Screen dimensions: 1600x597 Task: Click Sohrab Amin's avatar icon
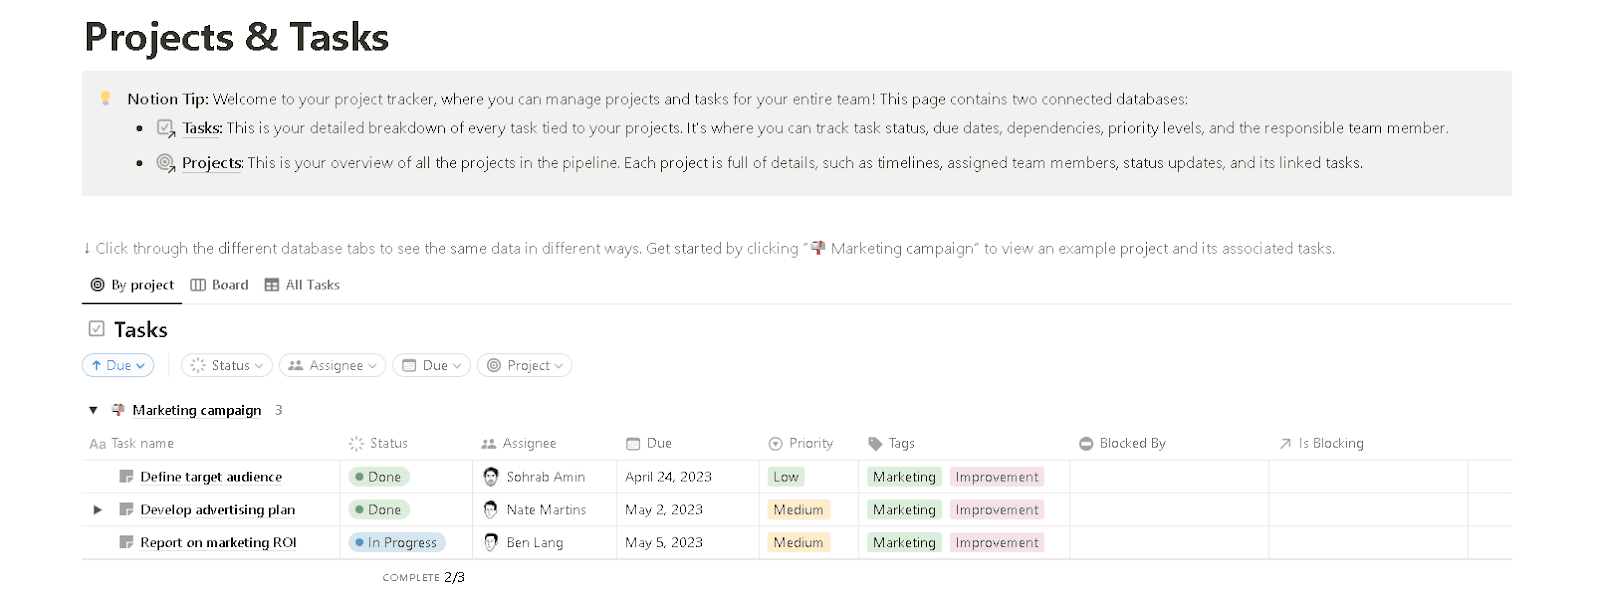490,477
